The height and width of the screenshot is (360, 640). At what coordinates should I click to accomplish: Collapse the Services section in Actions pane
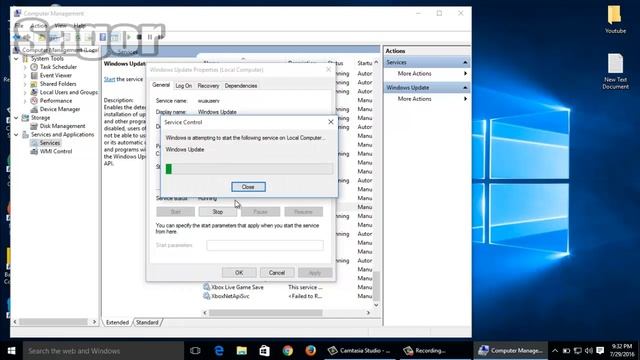coord(465,62)
